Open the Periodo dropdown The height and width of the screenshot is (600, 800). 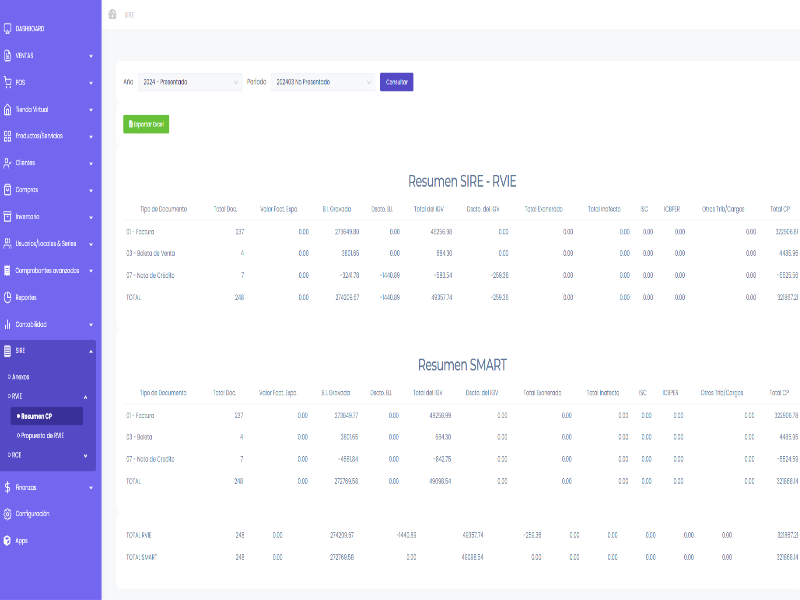pos(323,82)
